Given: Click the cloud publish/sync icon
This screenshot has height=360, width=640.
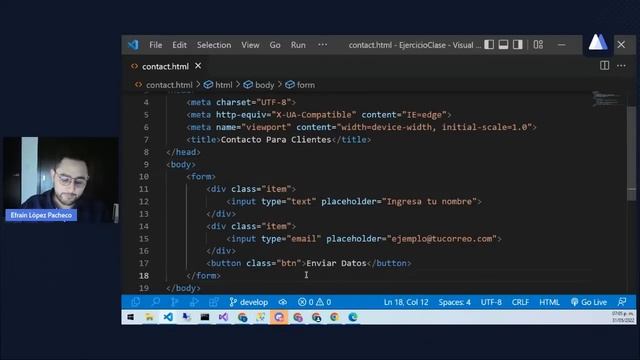Looking at the screenshot, I should pyautogui.click(x=282, y=302).
